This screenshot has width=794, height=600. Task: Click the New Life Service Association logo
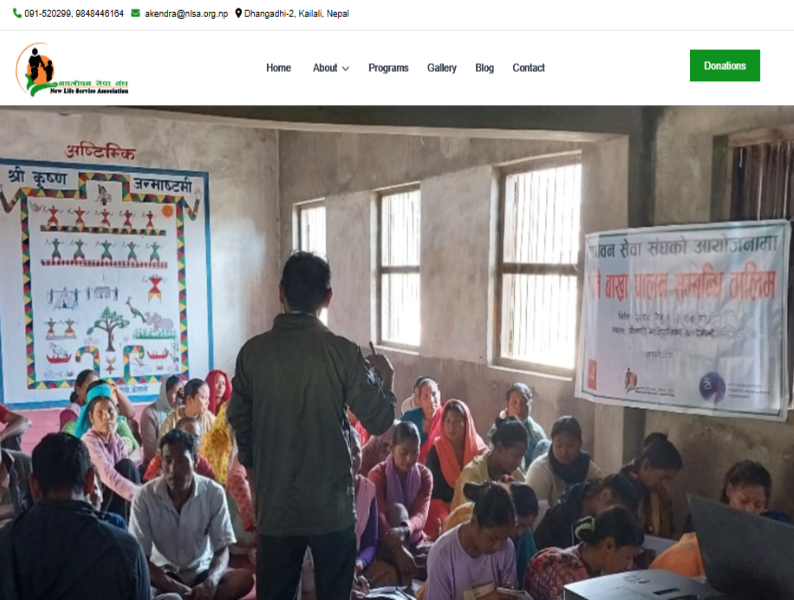click(x=71, y=69)
